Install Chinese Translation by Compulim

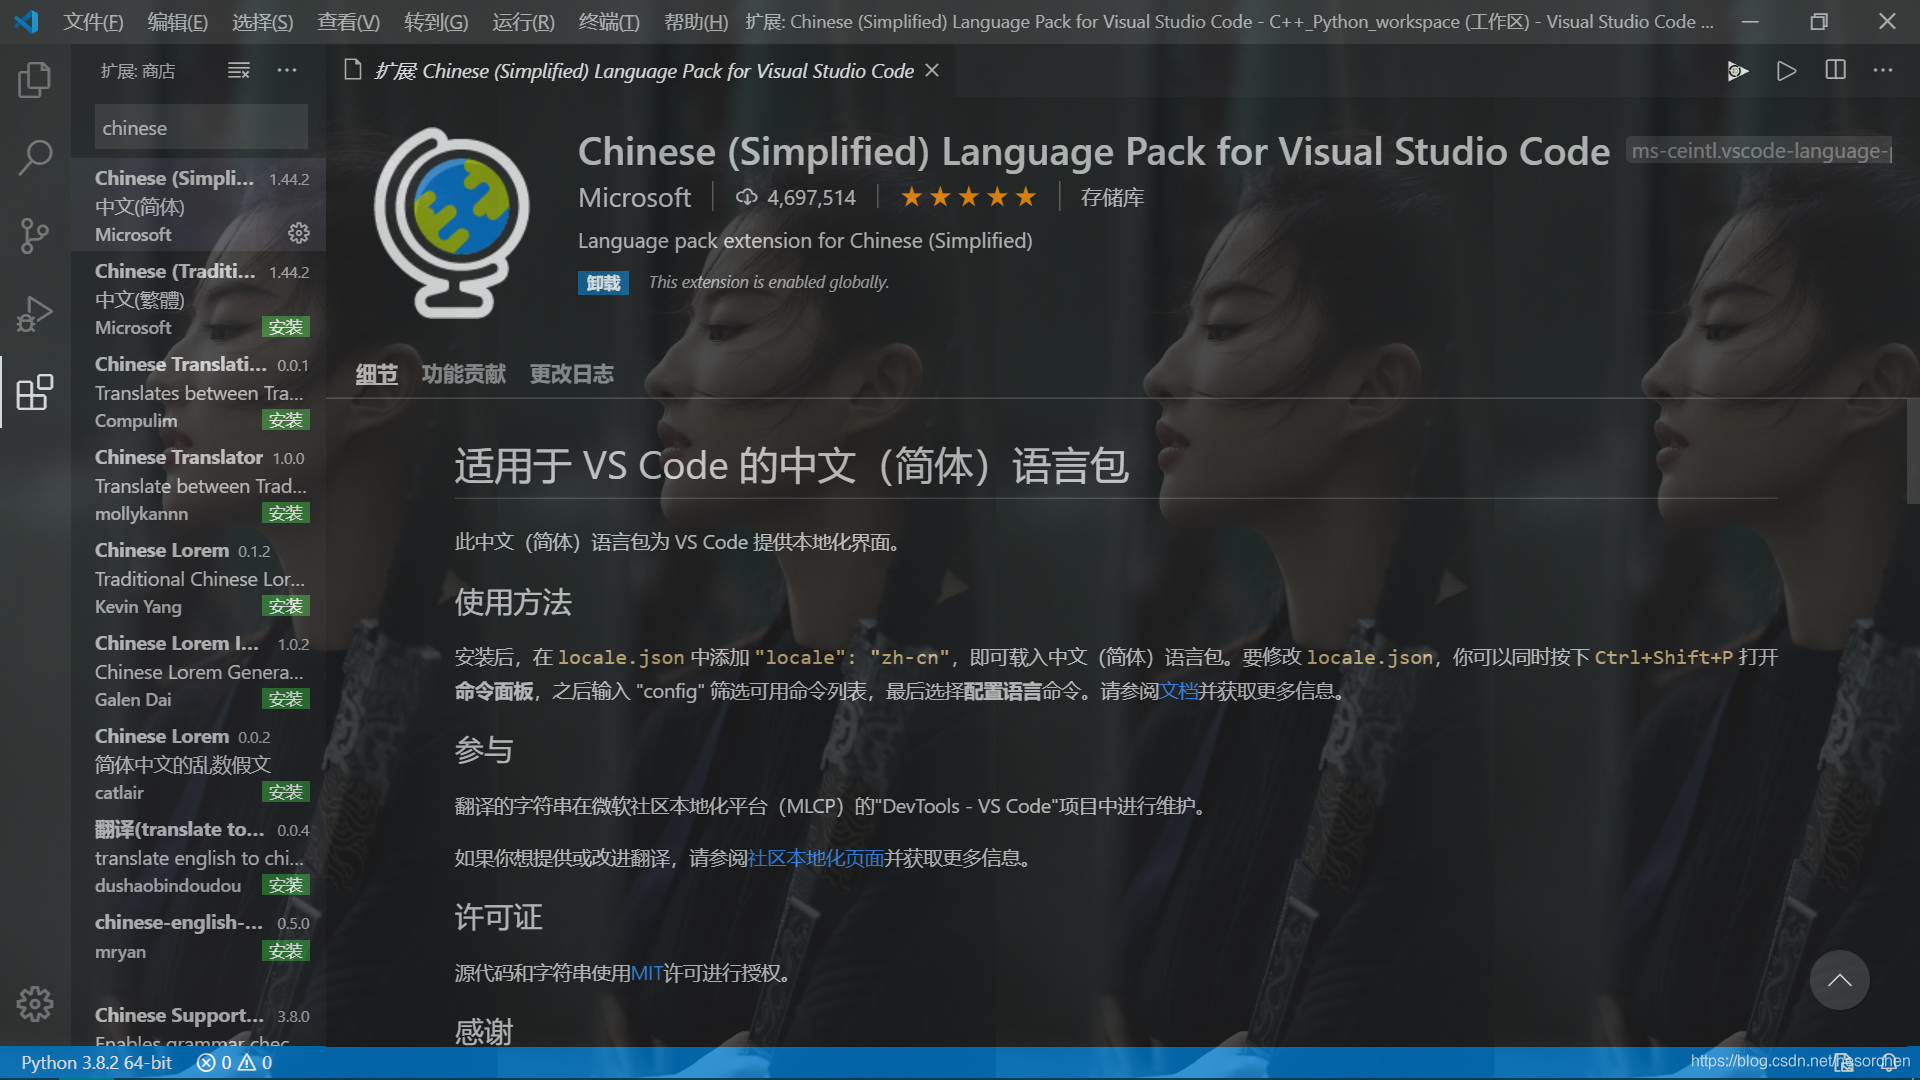pos(285,420)
